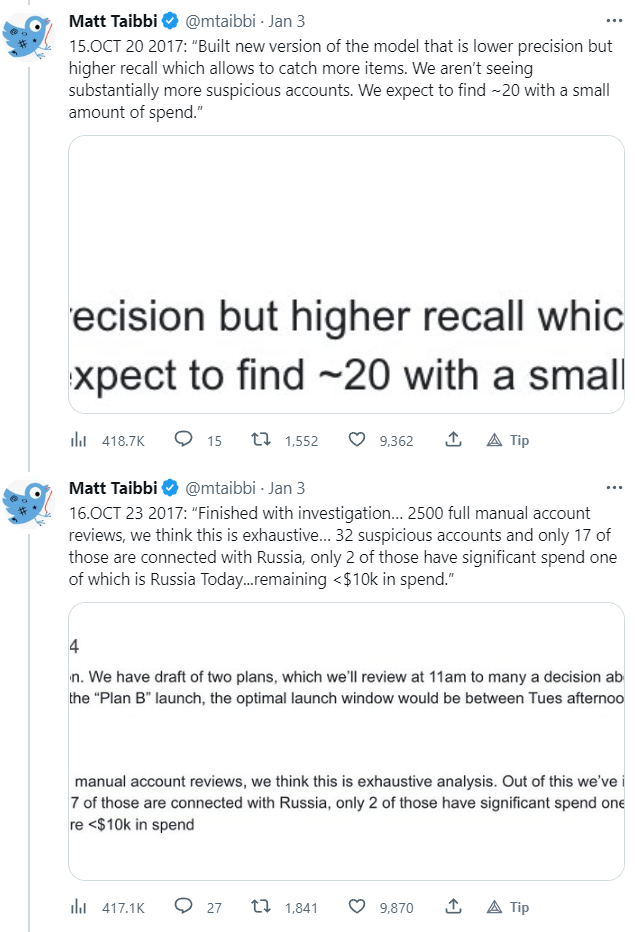Share the OCT 20 2017 tweet
This screenshot has height=932, width=635.
pos(453,440)
